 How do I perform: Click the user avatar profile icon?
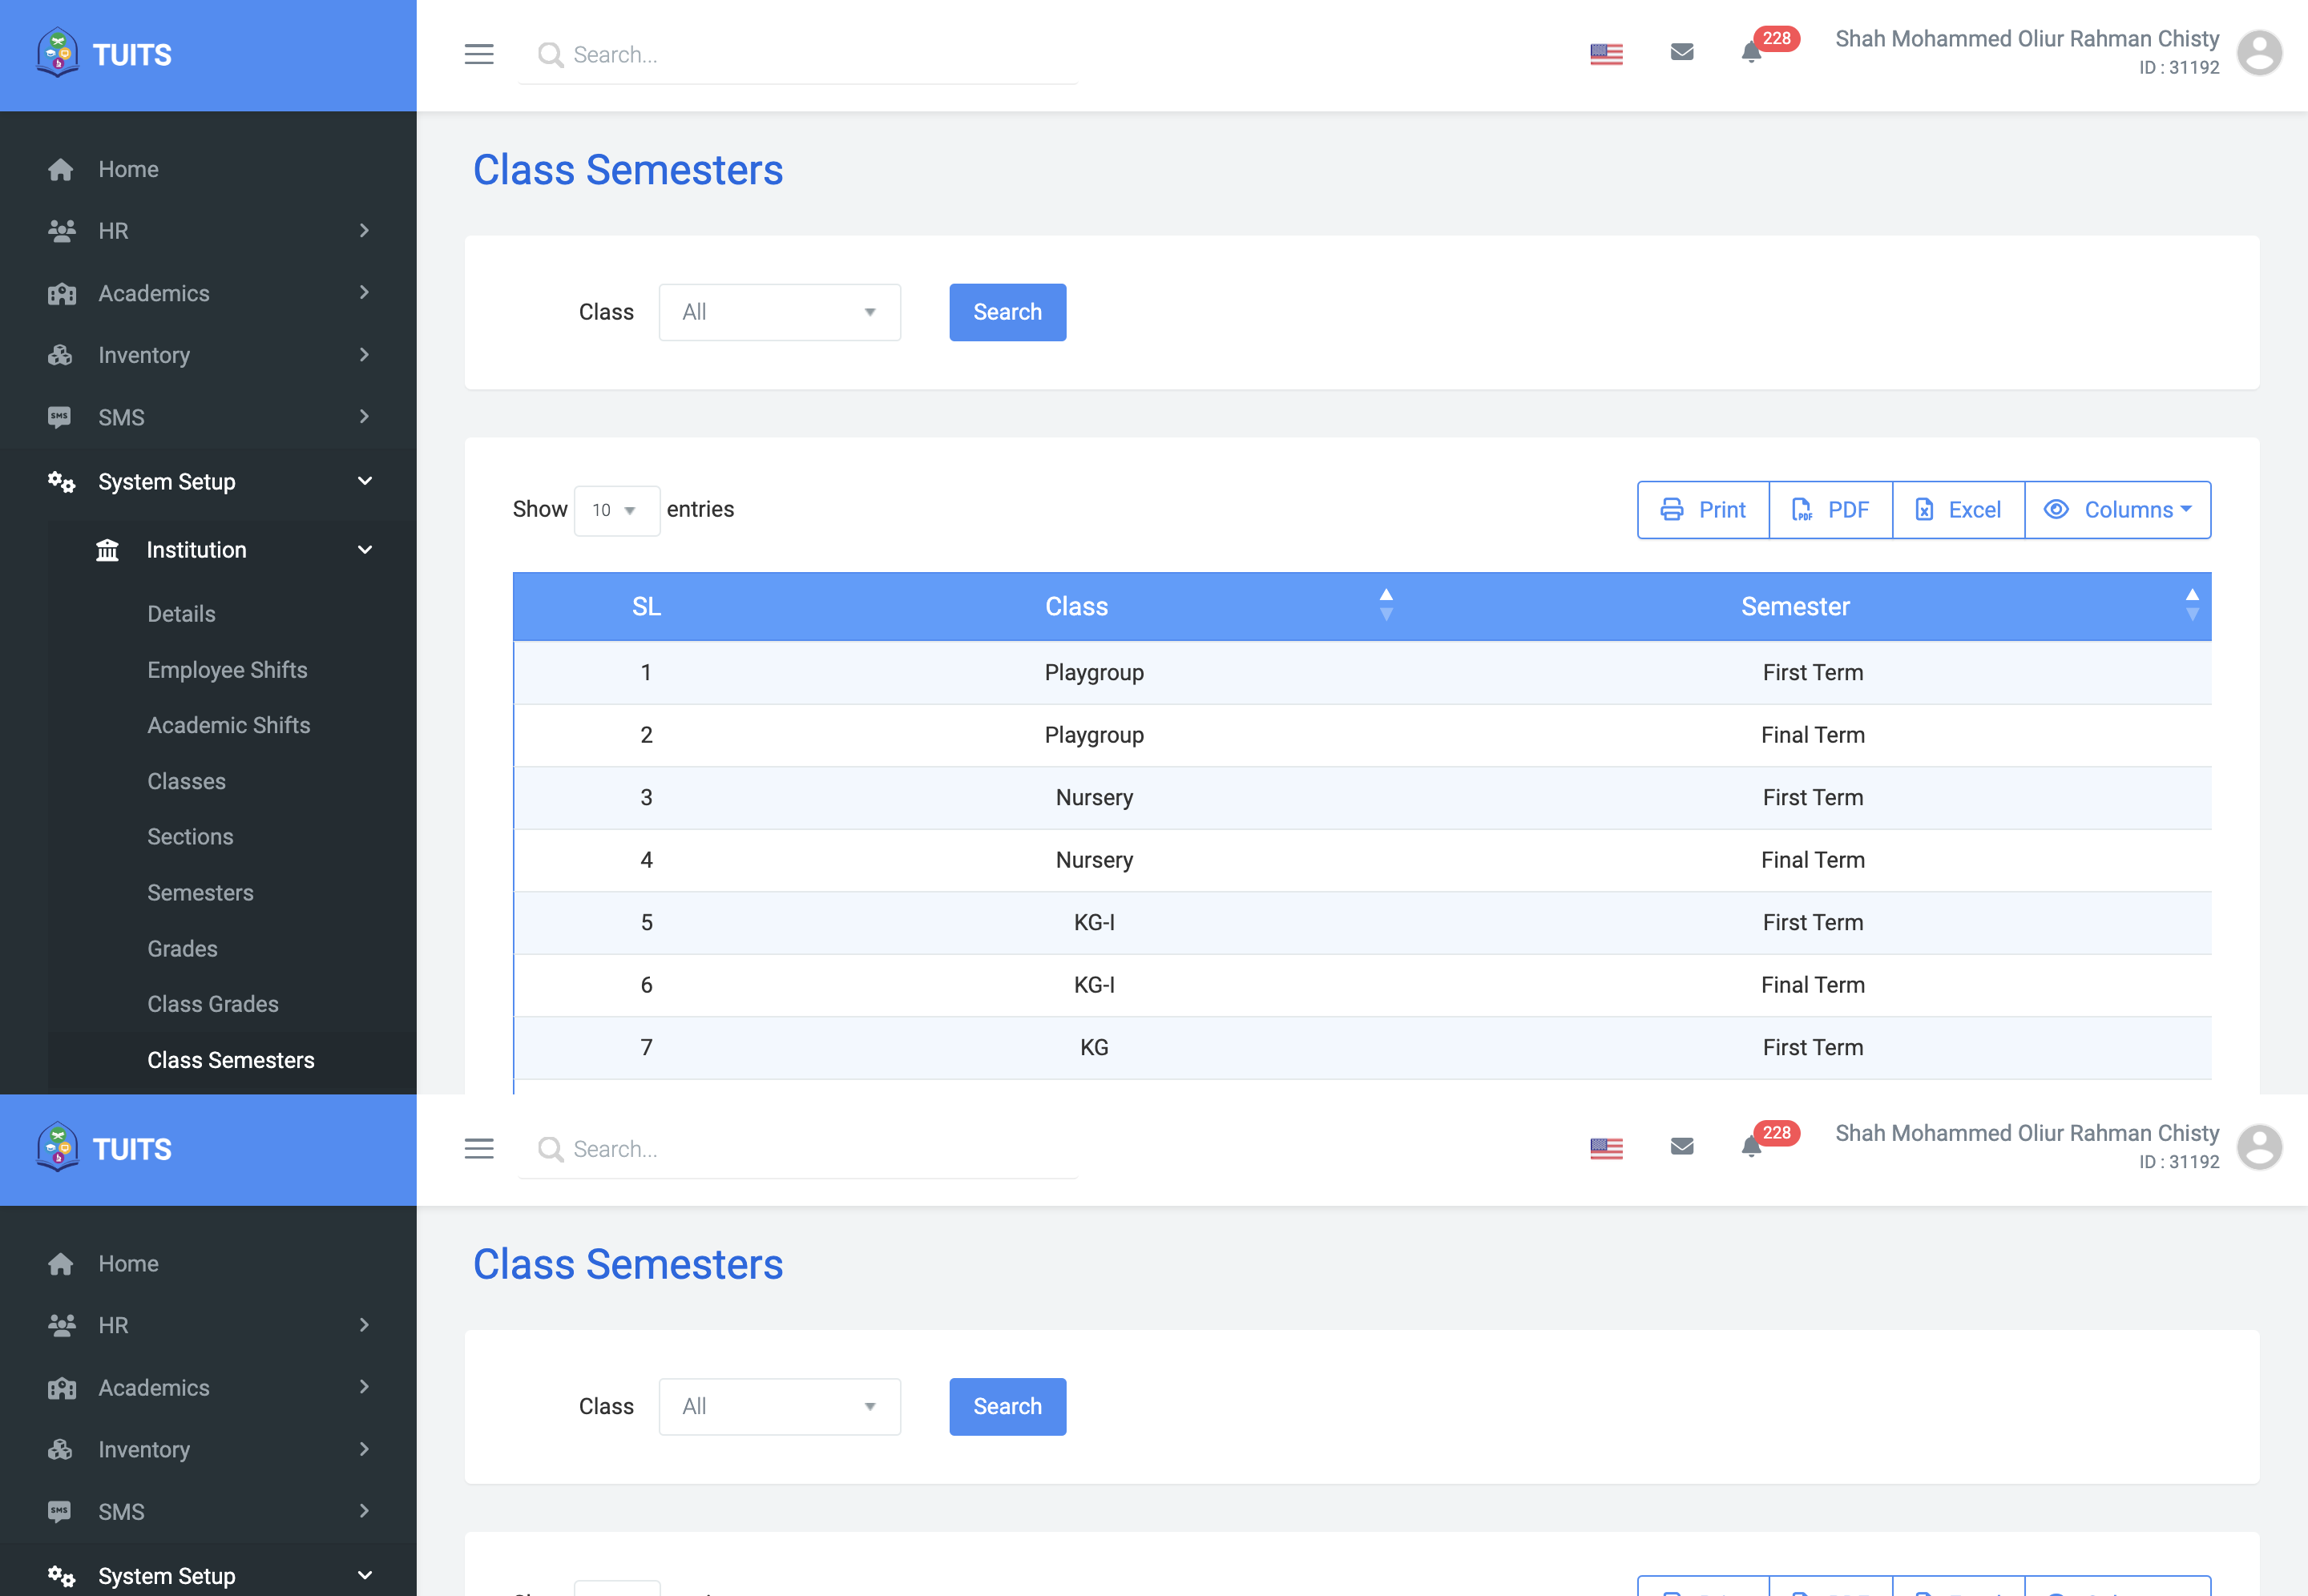2259,53
